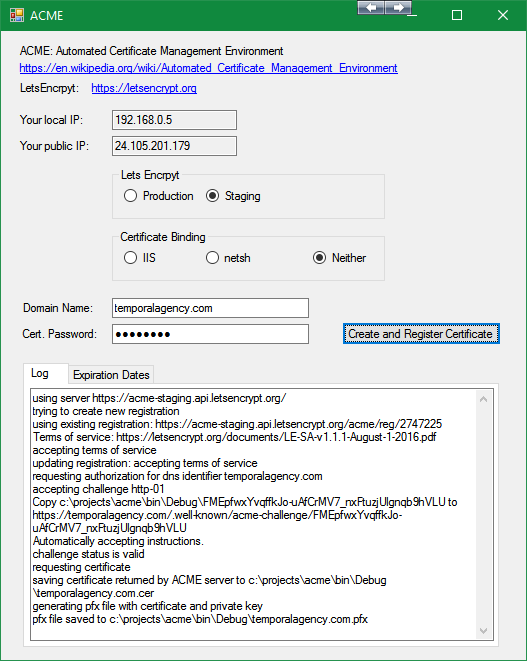Click the 'Lets Encrpyt' group box label

coord(150,175)
